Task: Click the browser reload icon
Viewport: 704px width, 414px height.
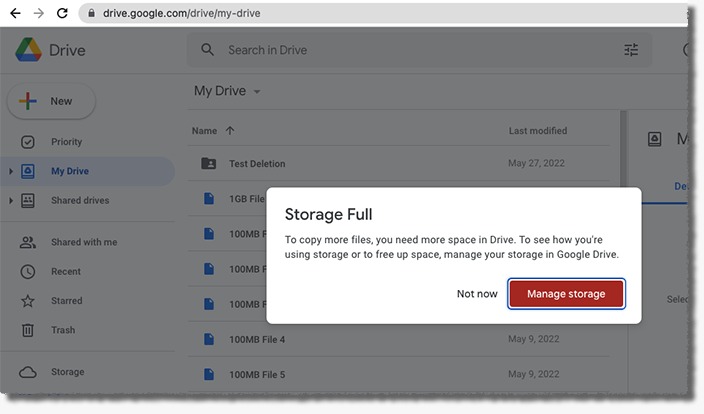Action: click(62, 14)
